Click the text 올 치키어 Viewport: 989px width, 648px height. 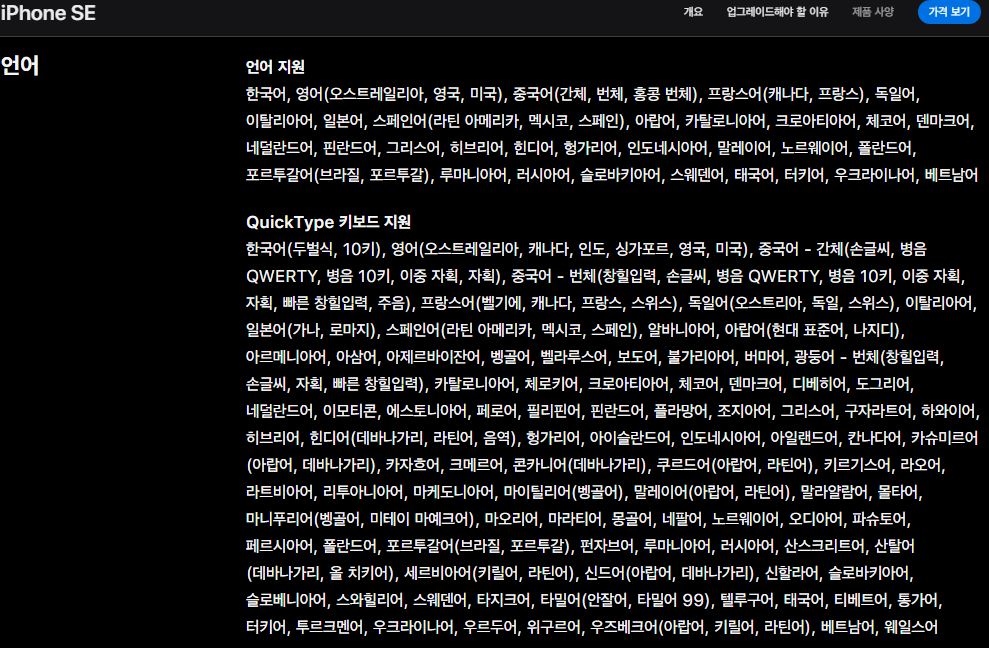click(357, 574)
